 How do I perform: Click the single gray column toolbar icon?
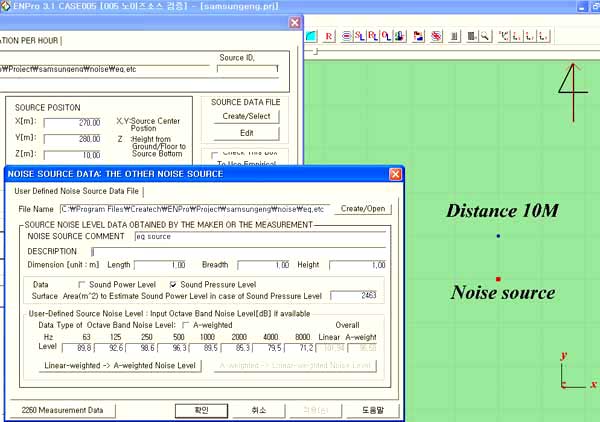tap(454, 36)
